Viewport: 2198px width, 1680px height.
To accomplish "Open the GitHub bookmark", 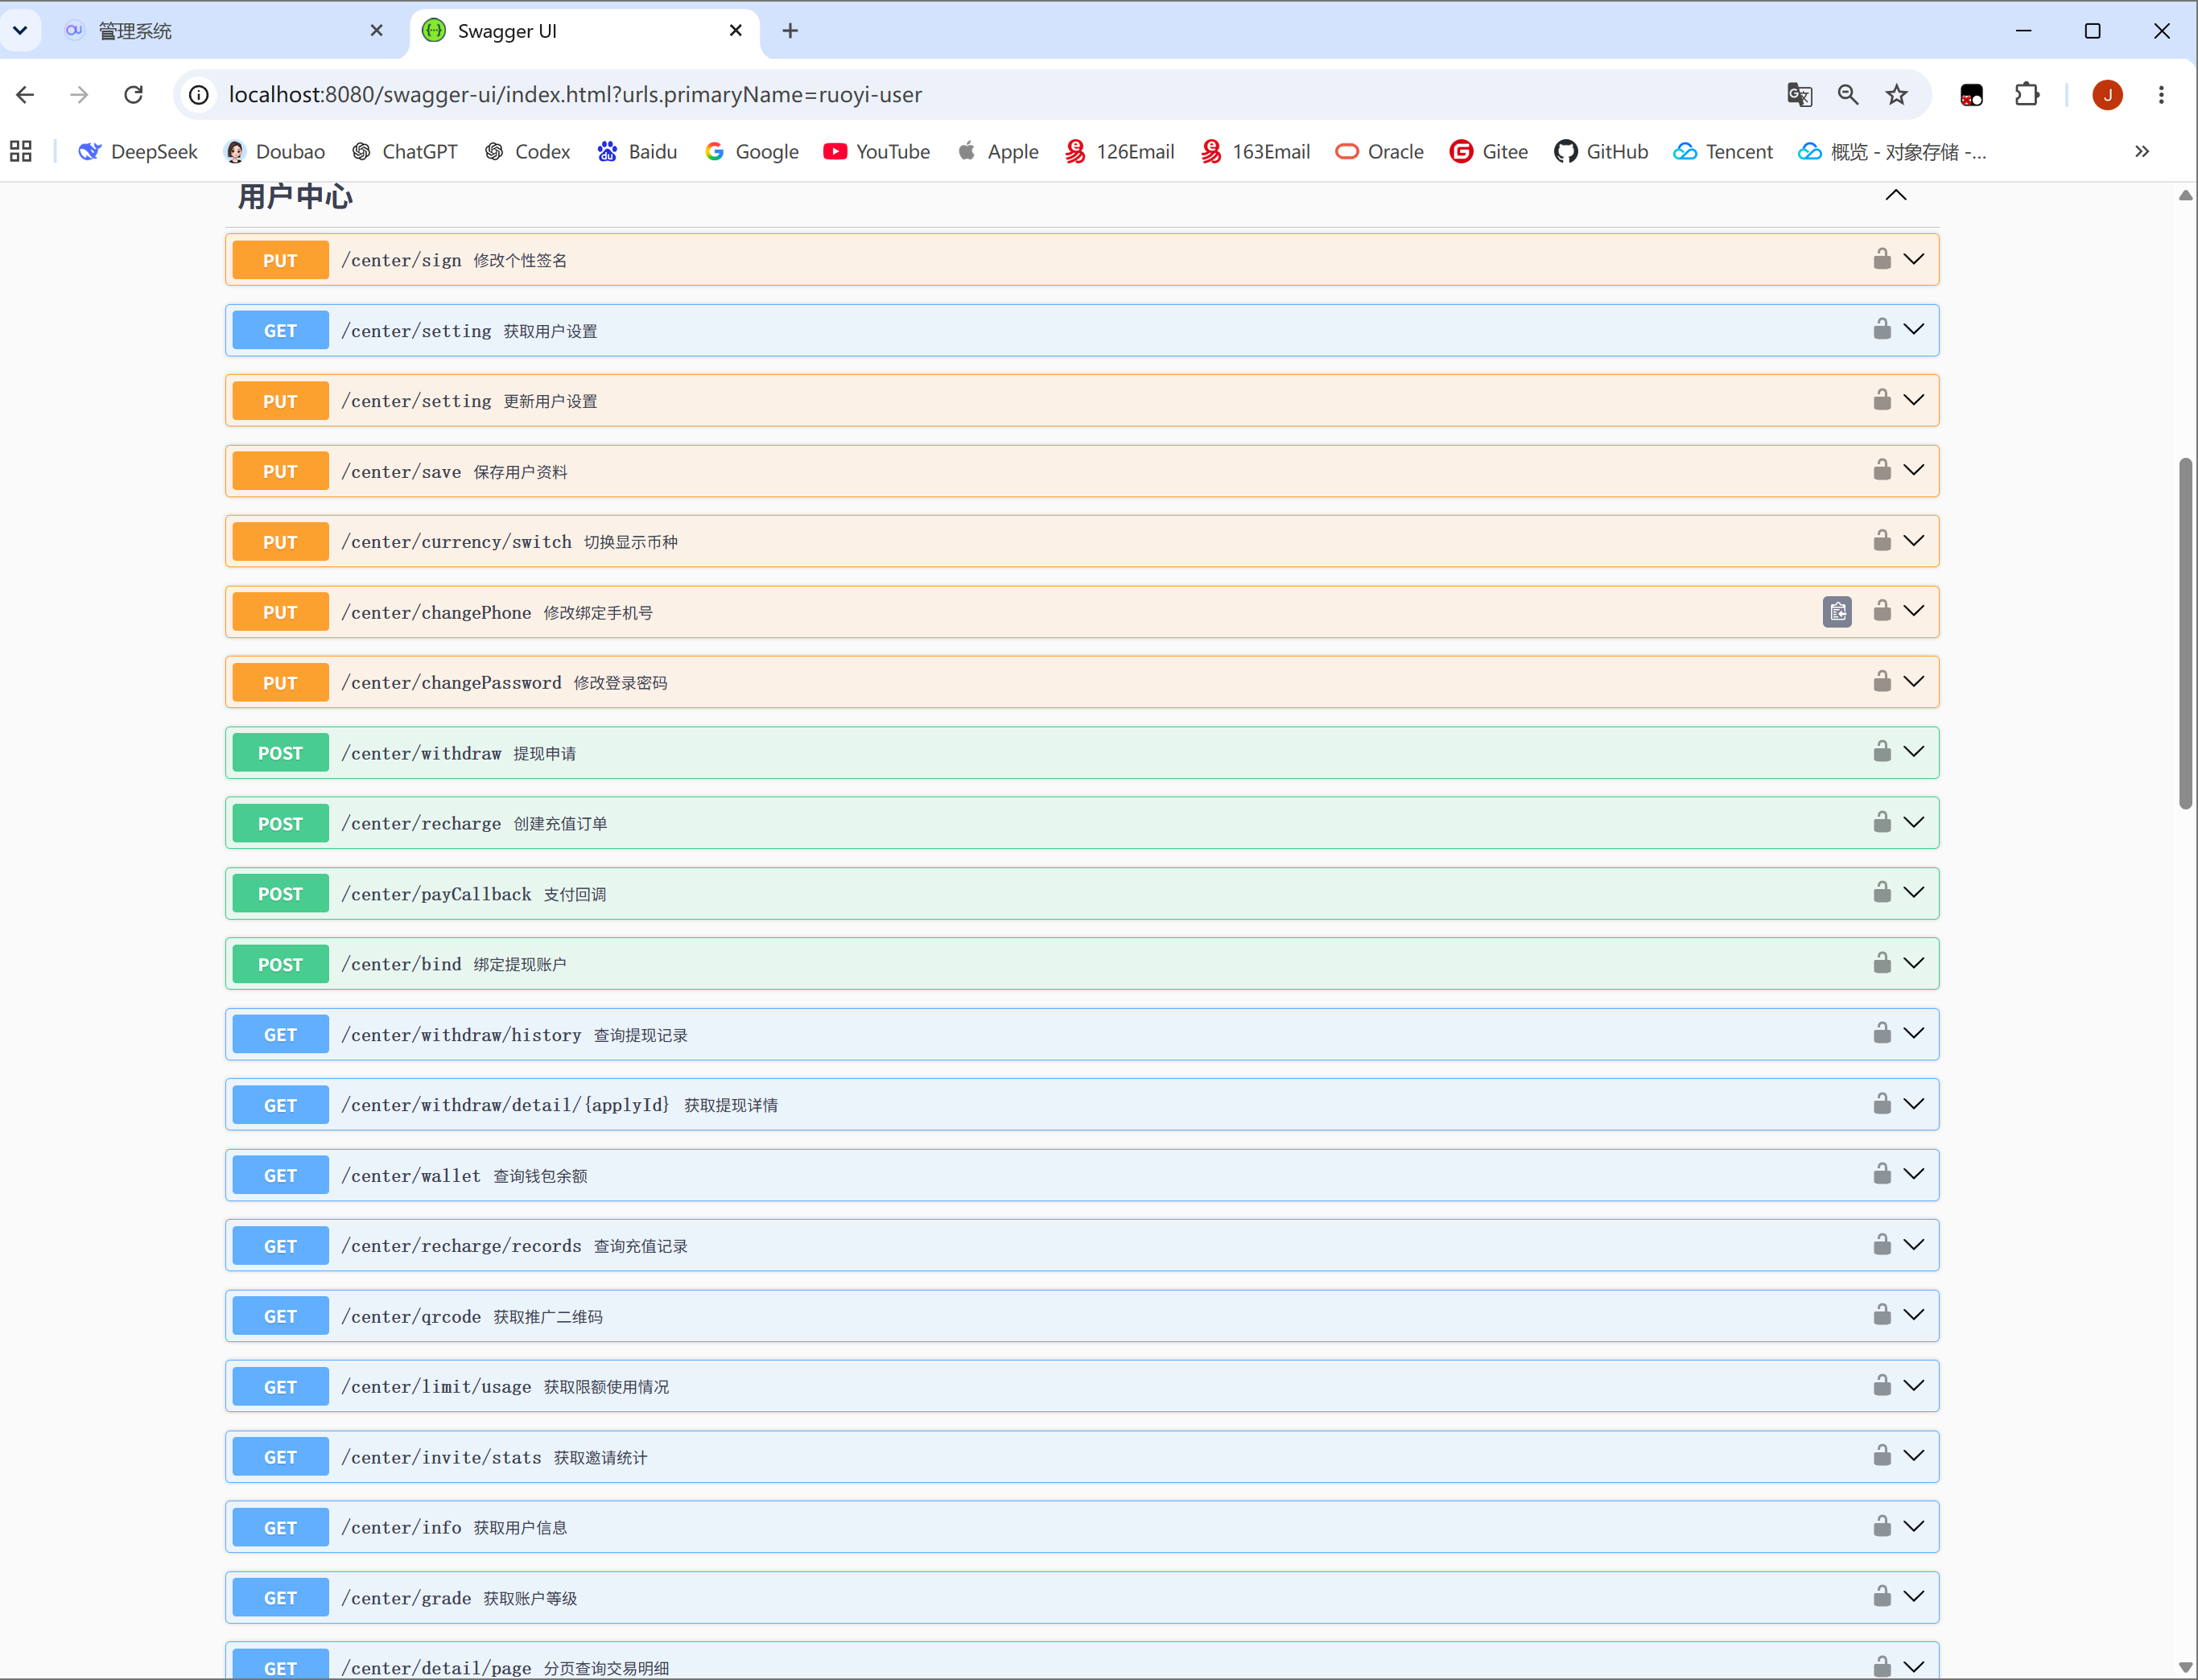I will pos(1601,152).
